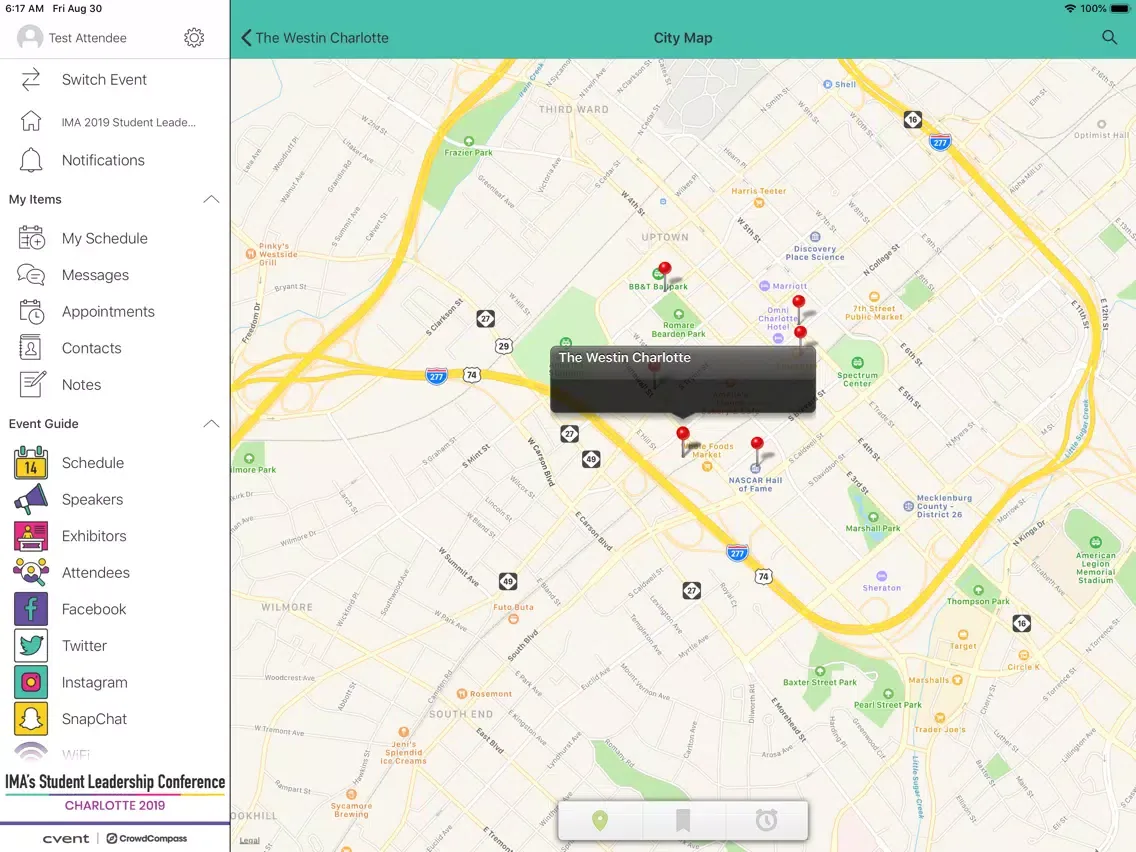Open the Attendees people icon

coord(31,572)
